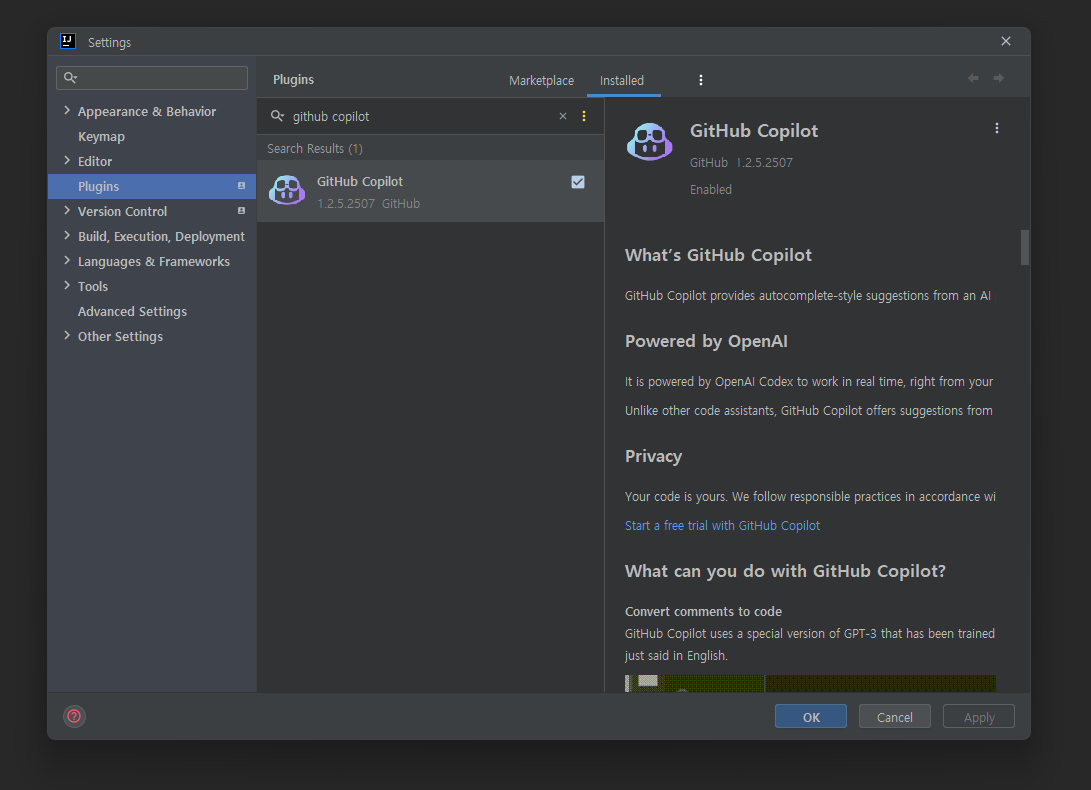
Task: Click the Apply button
Action: (978, 716)
